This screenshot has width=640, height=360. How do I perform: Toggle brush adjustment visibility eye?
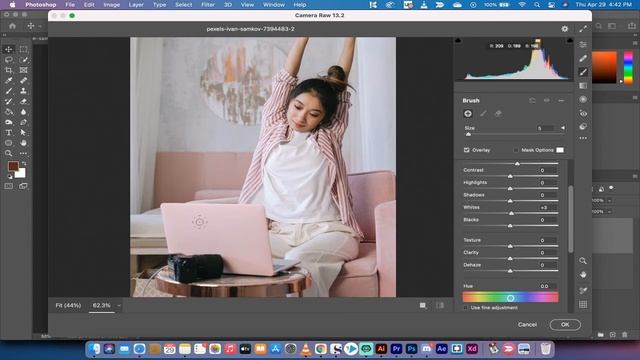547,100
